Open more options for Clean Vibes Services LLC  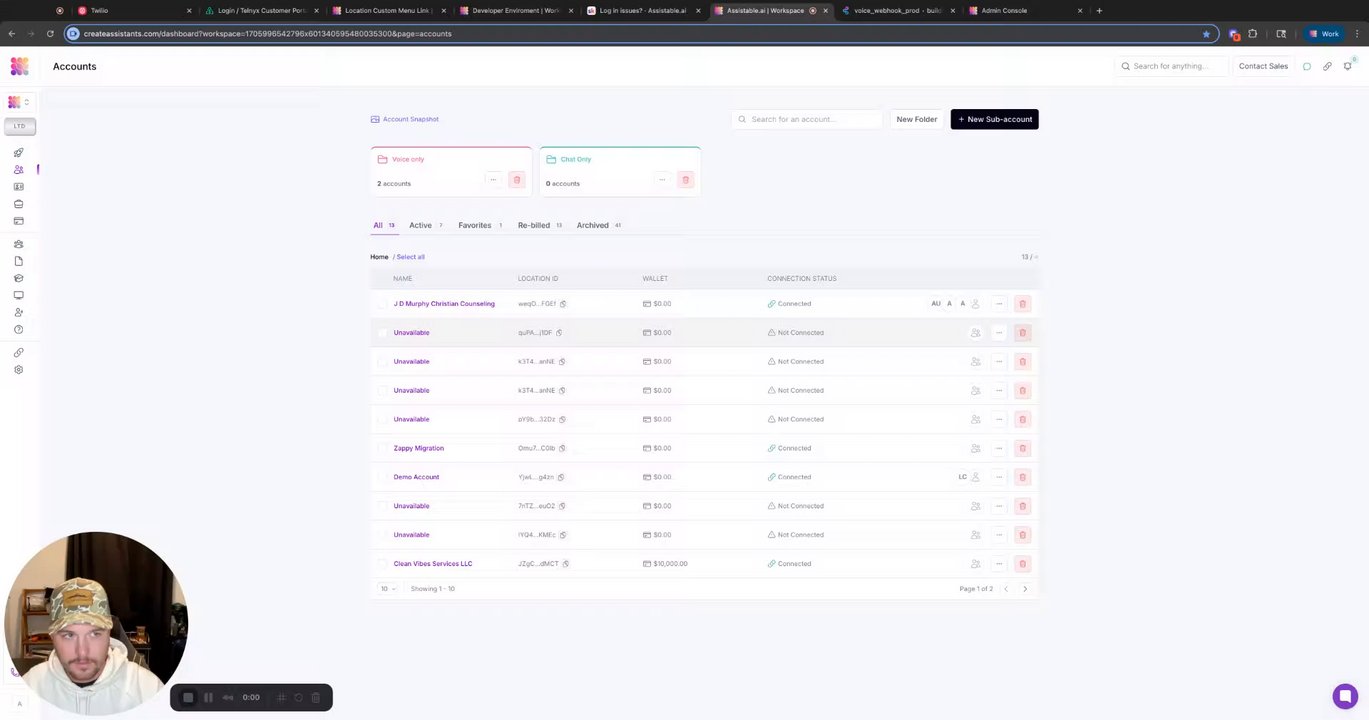tap(999, 564)
